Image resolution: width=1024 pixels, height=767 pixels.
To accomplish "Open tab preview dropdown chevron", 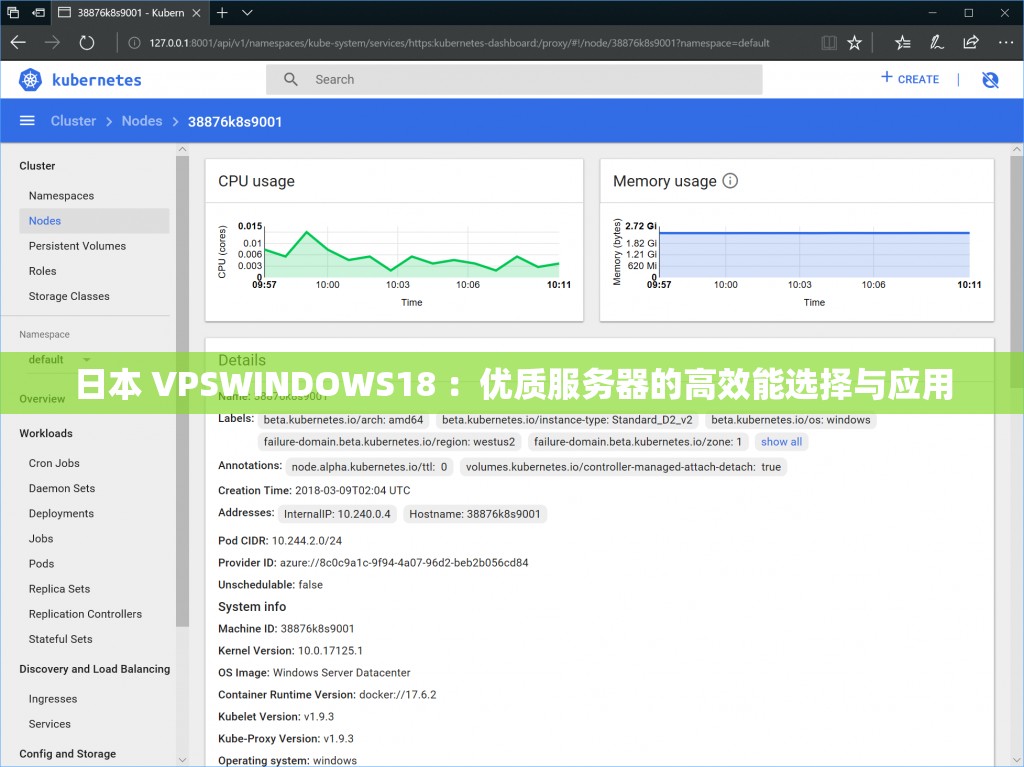I will pos(247,12).
